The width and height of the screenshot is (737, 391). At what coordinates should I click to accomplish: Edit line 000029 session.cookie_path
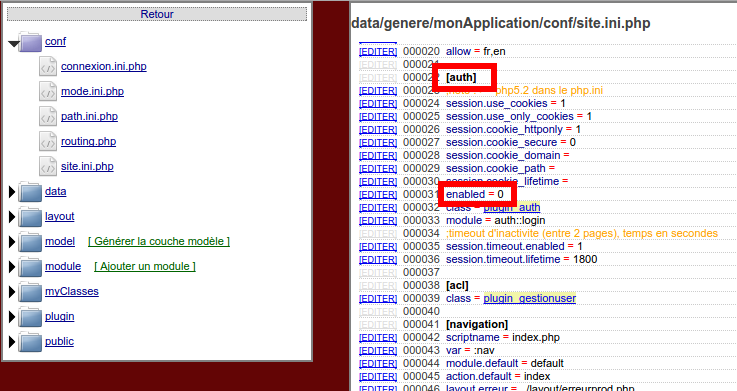378,168
